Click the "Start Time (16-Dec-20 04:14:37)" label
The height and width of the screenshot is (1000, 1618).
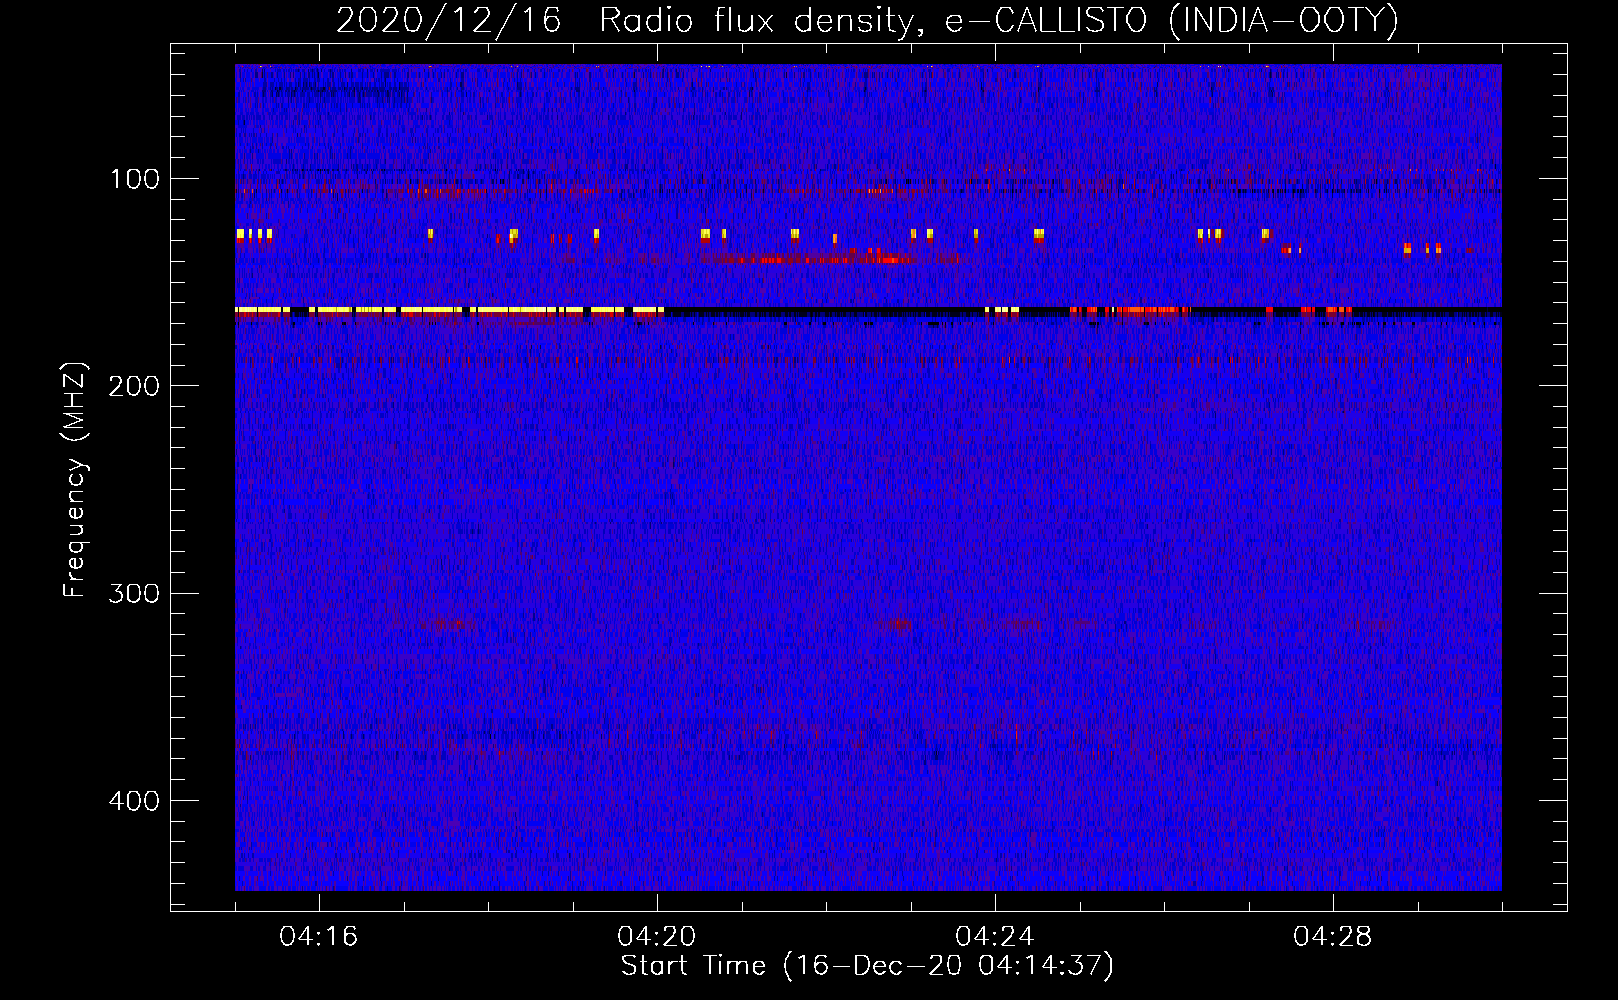[867, 966]
